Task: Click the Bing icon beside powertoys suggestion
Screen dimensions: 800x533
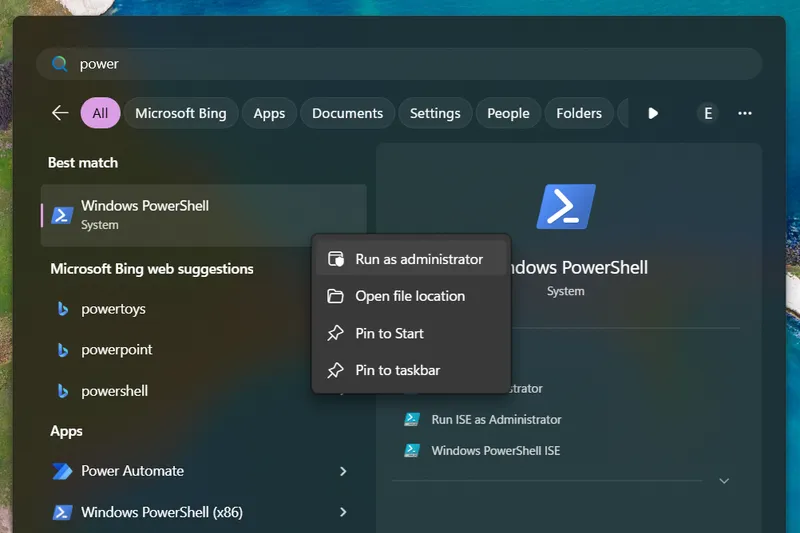Action: [62, 309]
